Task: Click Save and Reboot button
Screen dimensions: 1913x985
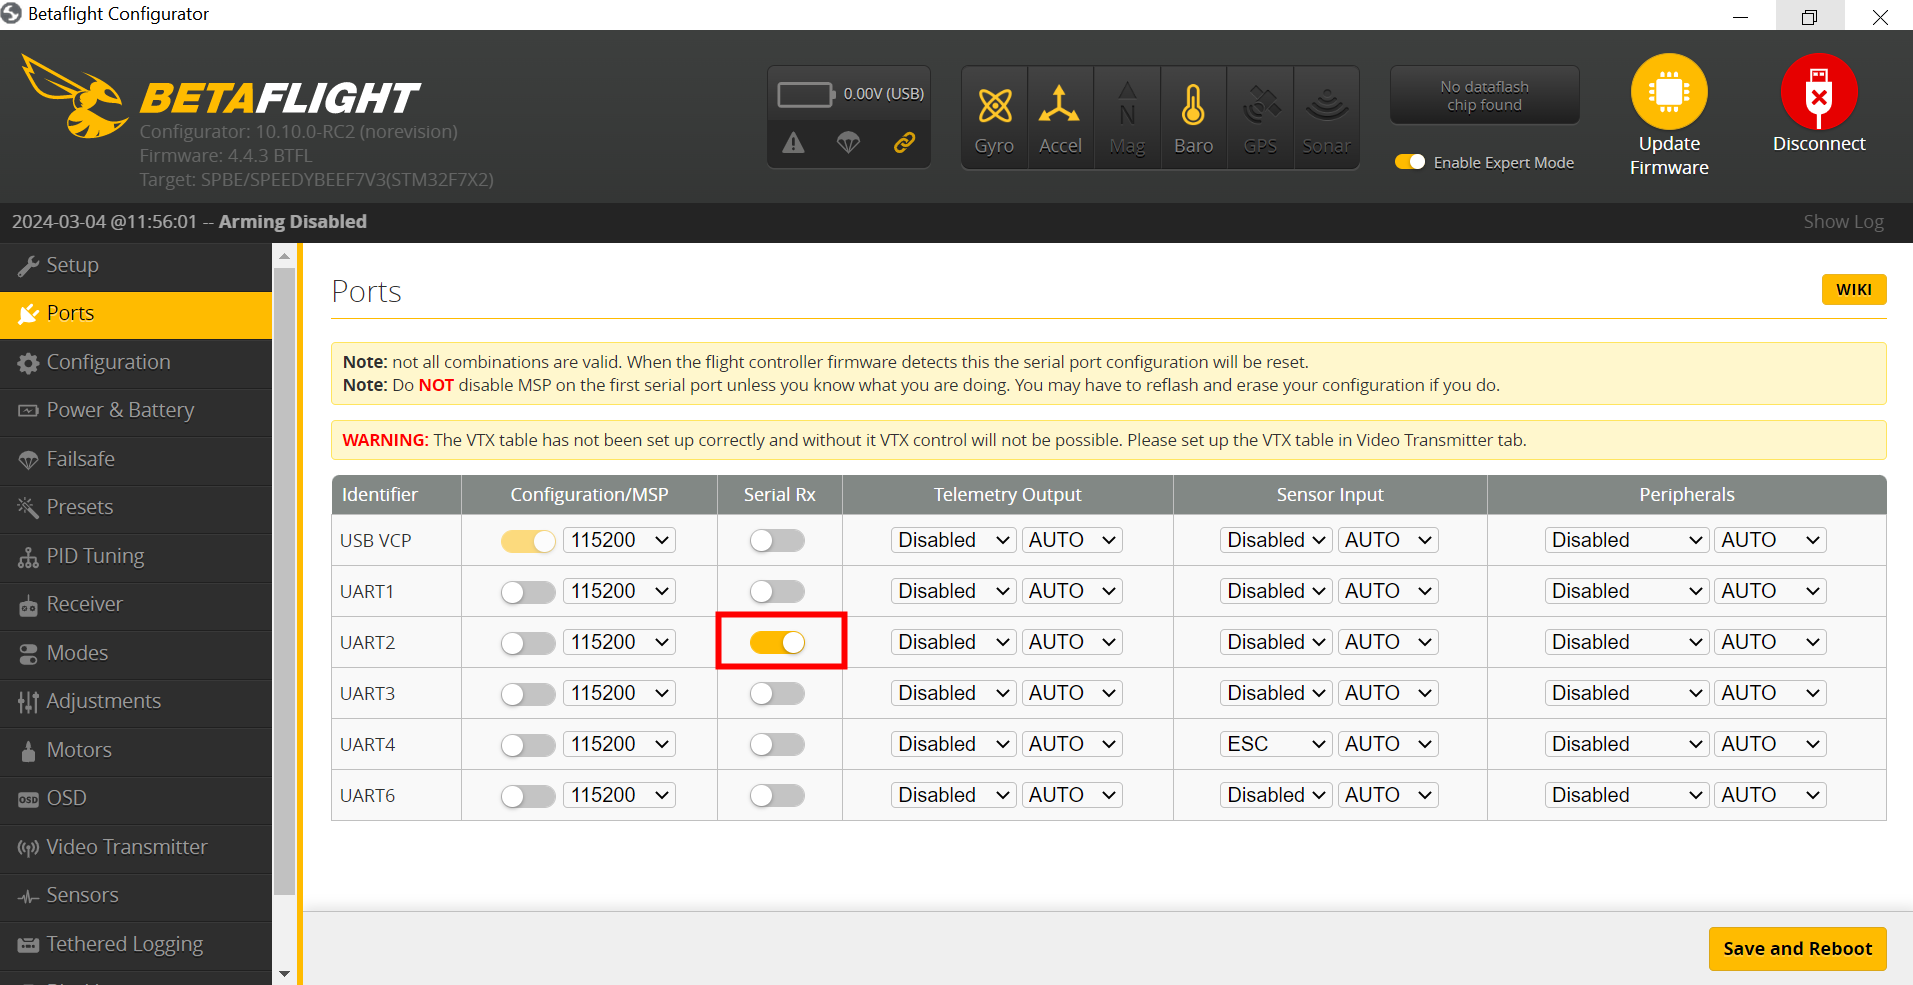Action: click(x=1797, y=949)
